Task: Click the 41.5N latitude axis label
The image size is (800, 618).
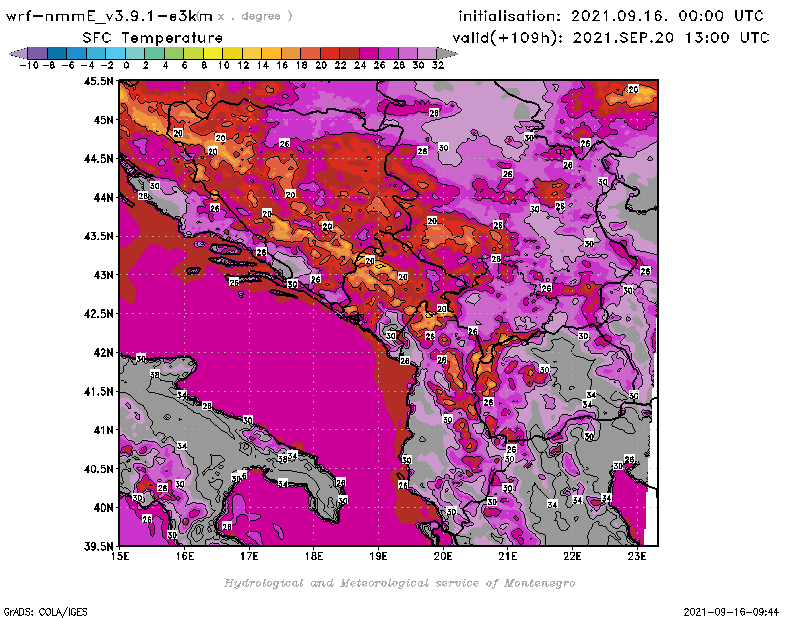Action: pyautogui.click(x=99, y=391)
